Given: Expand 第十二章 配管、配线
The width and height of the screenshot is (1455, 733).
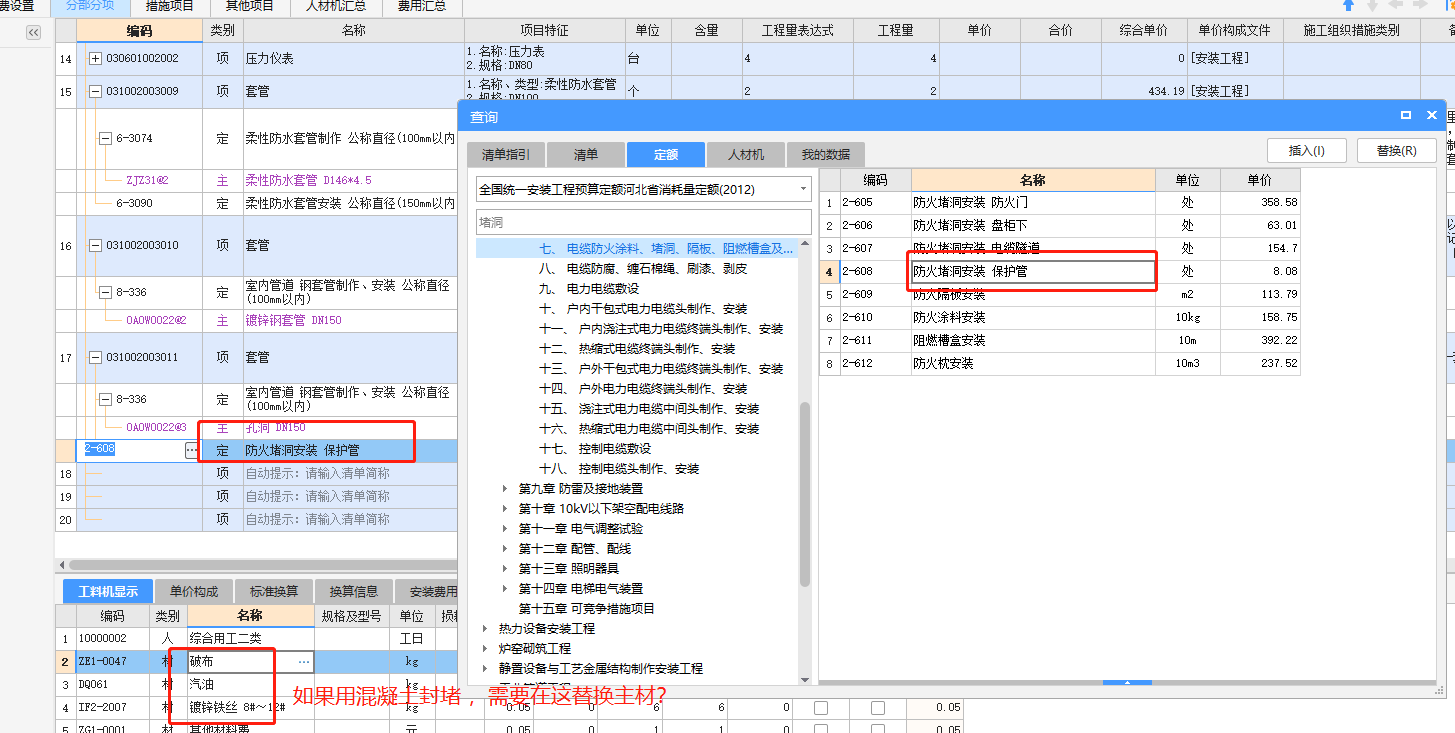Looking at the screenshot, I should (x=505, y=549).
